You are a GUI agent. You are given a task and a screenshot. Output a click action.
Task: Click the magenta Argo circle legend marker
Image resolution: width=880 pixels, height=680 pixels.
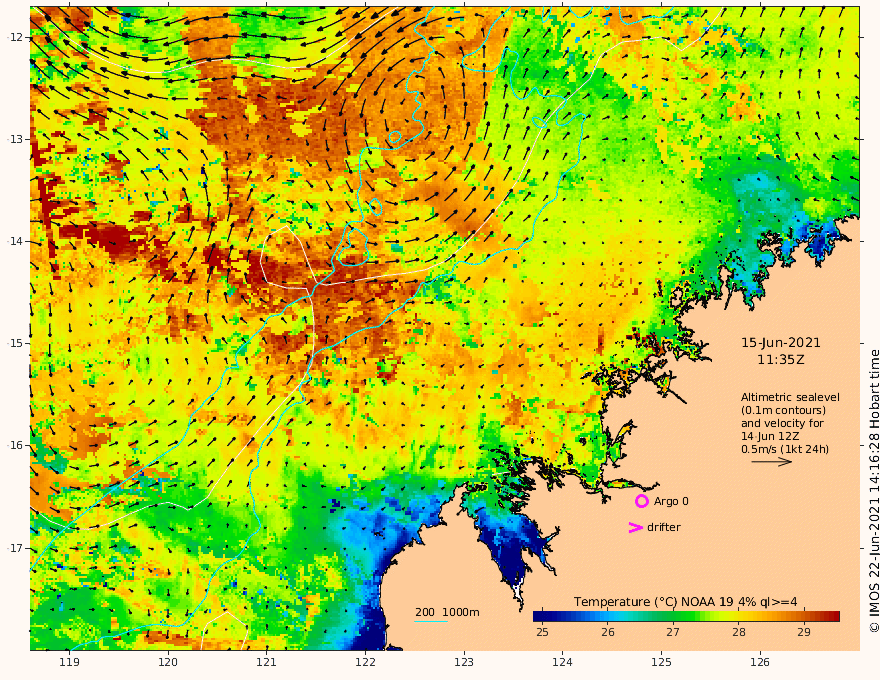click(x=641, y=501)
